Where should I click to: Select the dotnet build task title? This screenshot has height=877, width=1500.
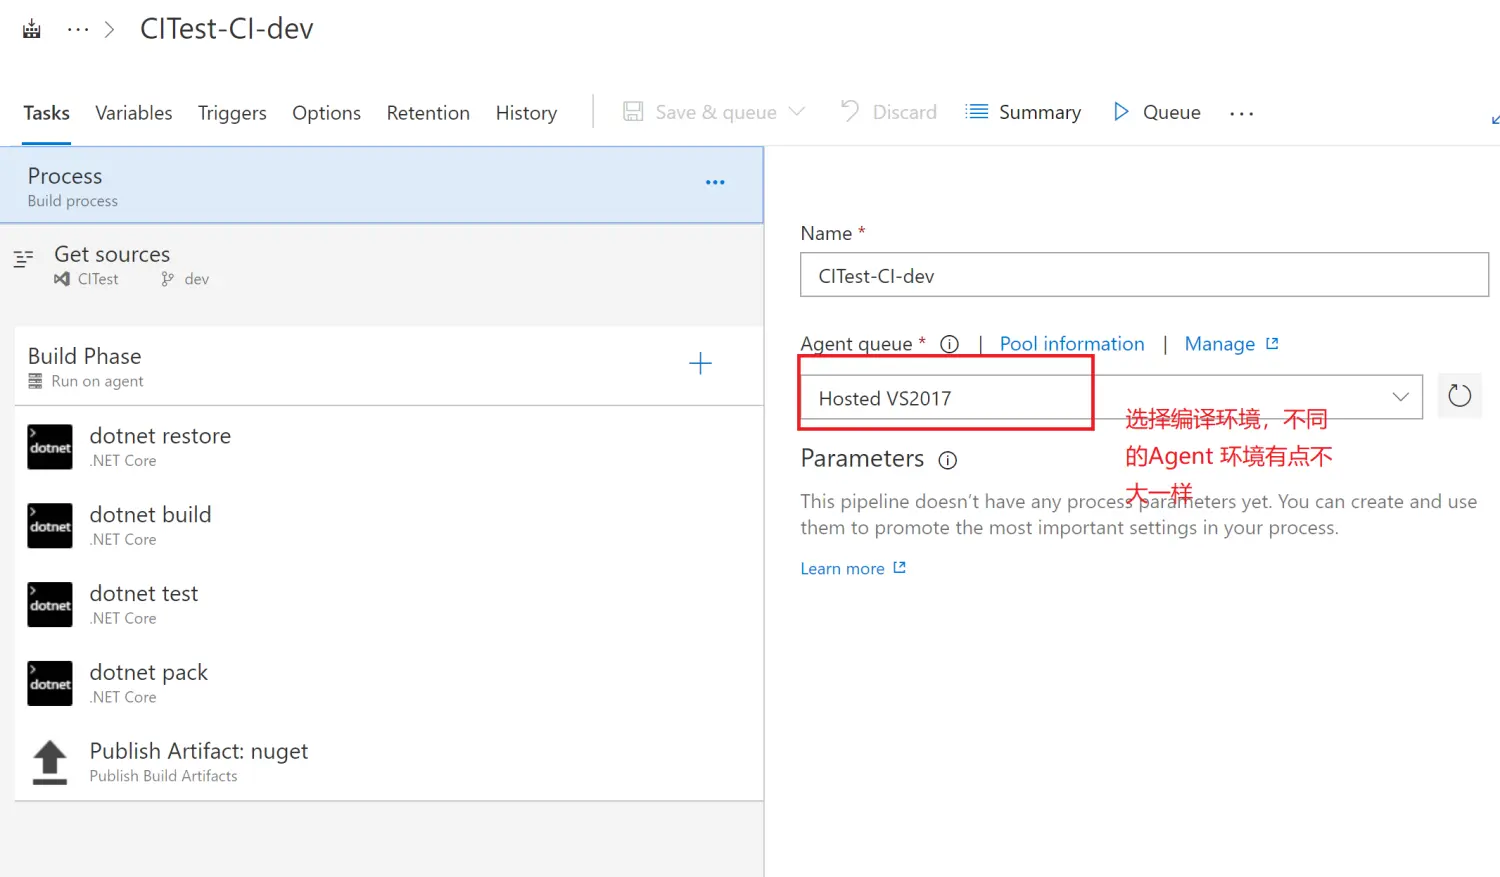[x=150, y=515]
